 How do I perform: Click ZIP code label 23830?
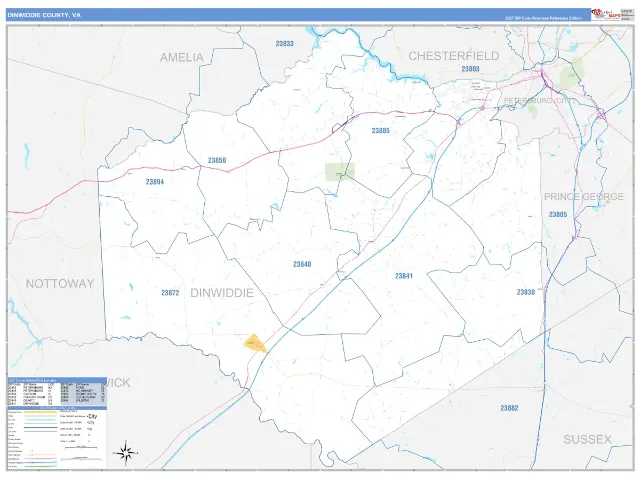pos(526,292)
